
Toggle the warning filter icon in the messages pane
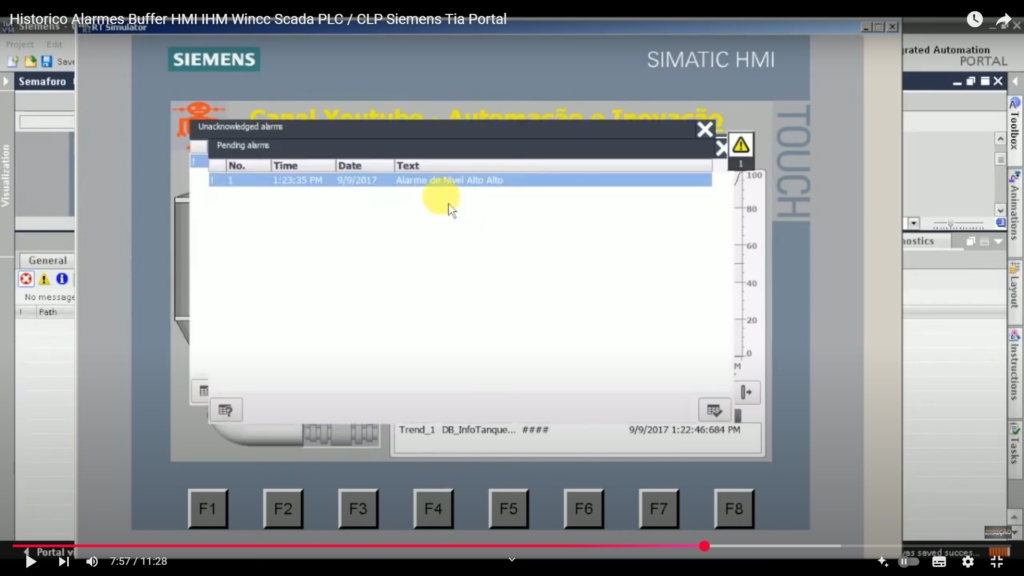click(x=44, y=280)
